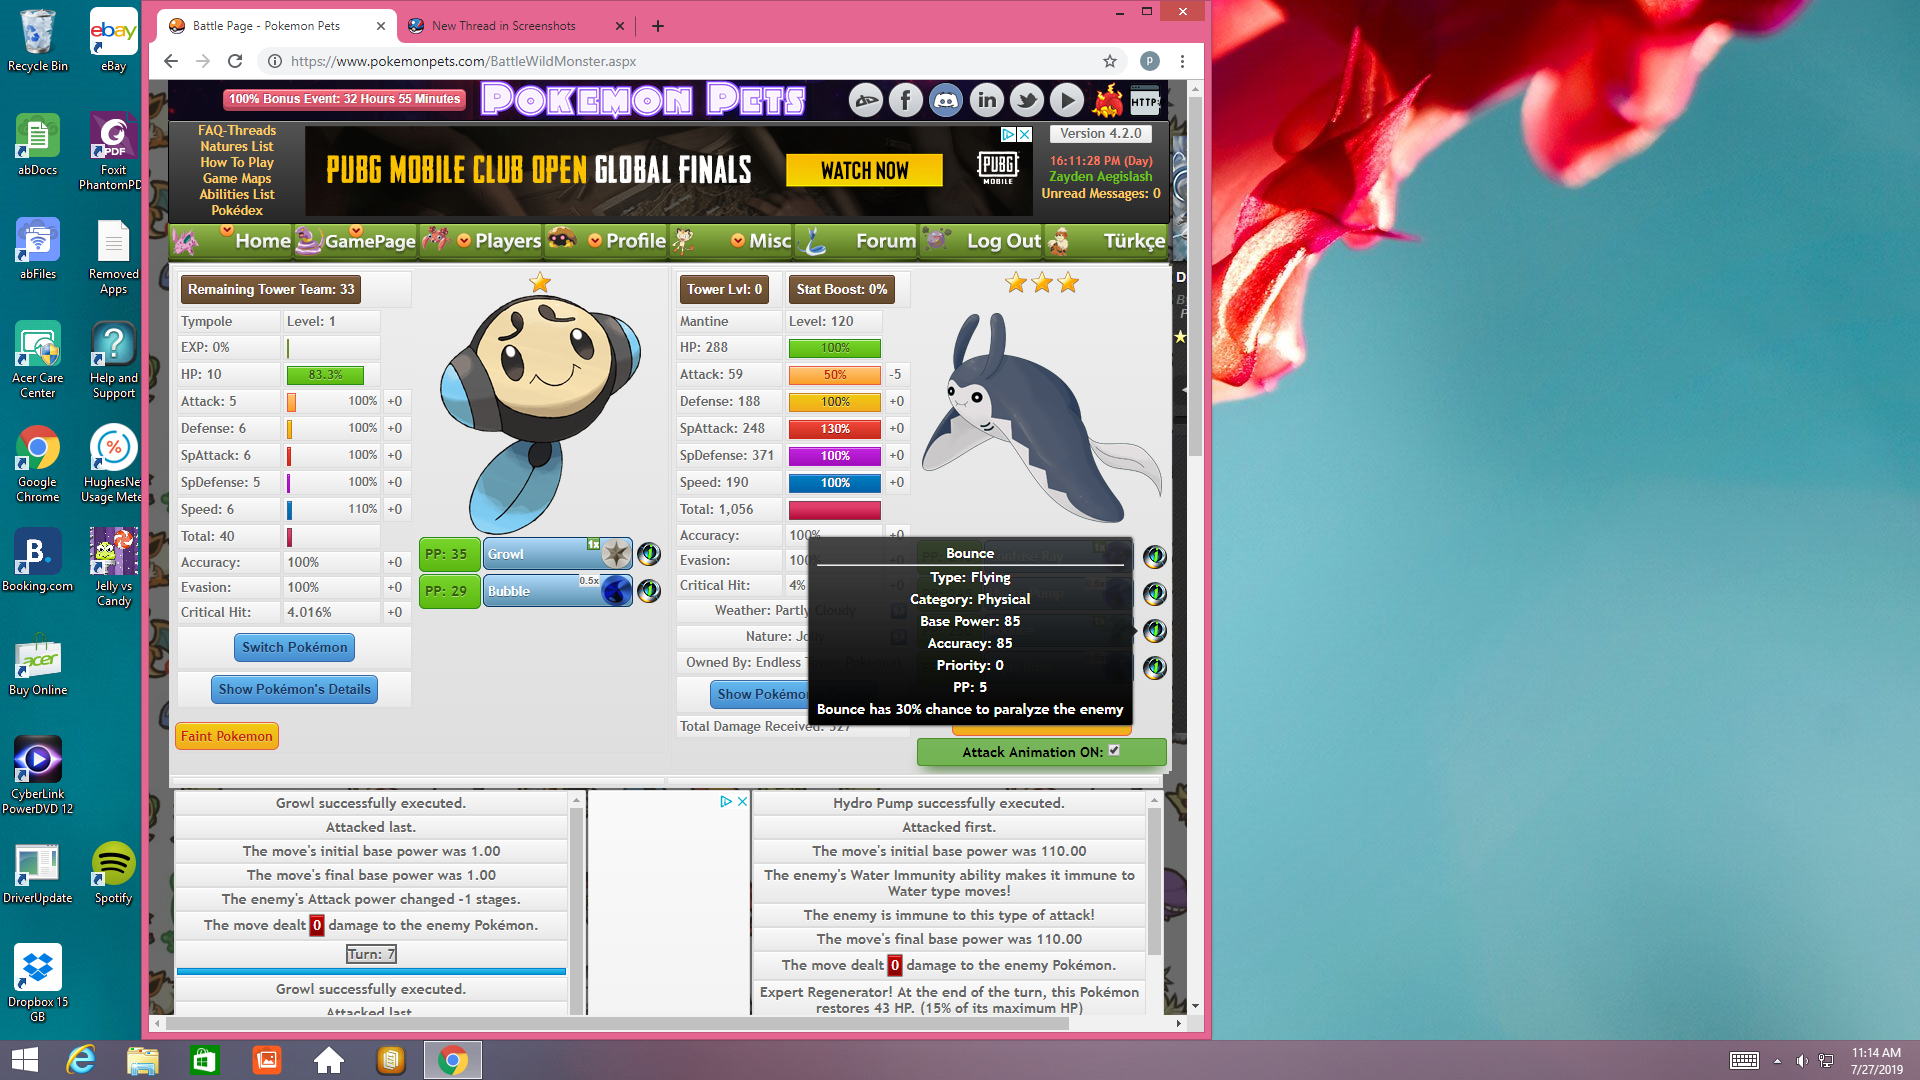Open the Pokédex link in the sidebar

(x=237, y=210)
